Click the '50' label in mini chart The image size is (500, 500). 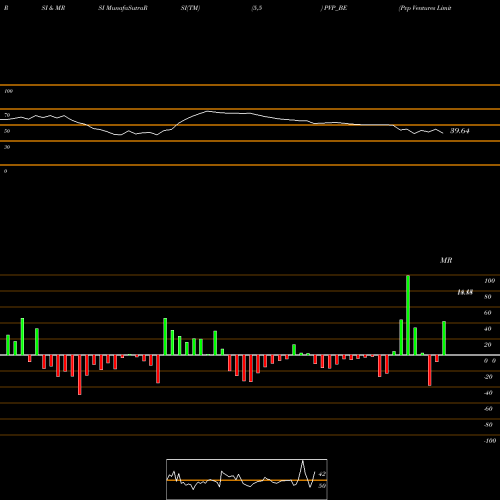tap(322, 486)
